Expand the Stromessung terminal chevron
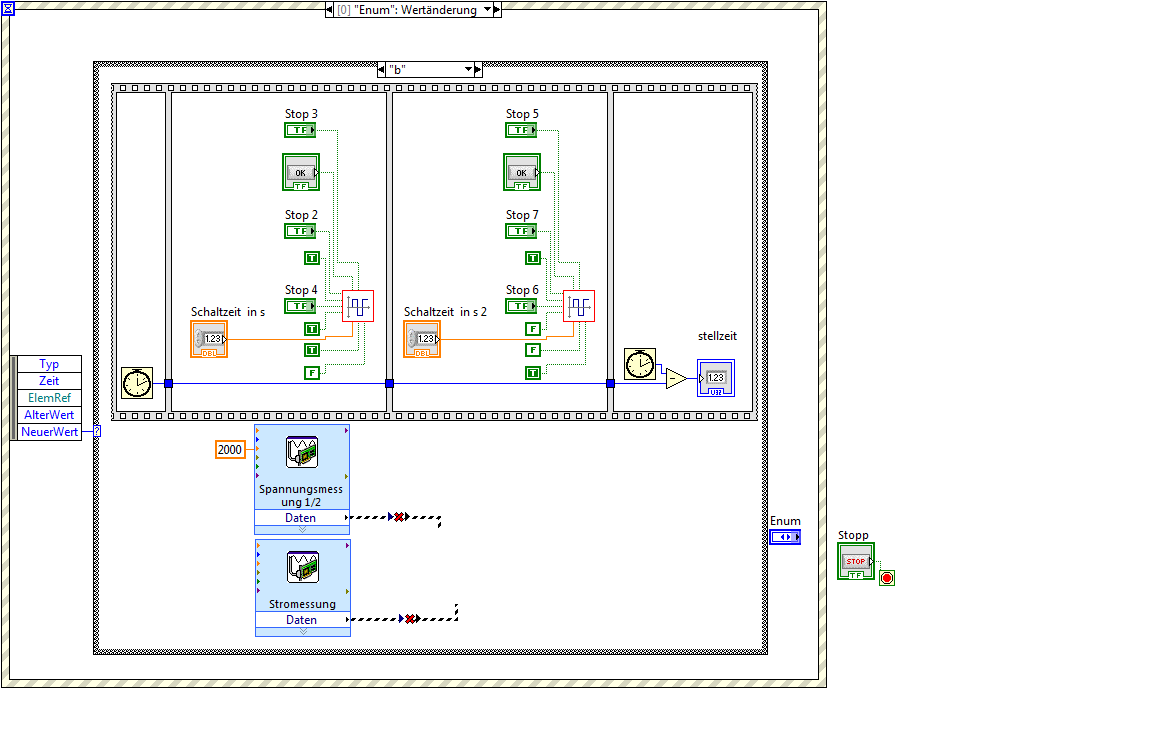Viewport: 1152px width, 734px height. [x=303, y=631]
